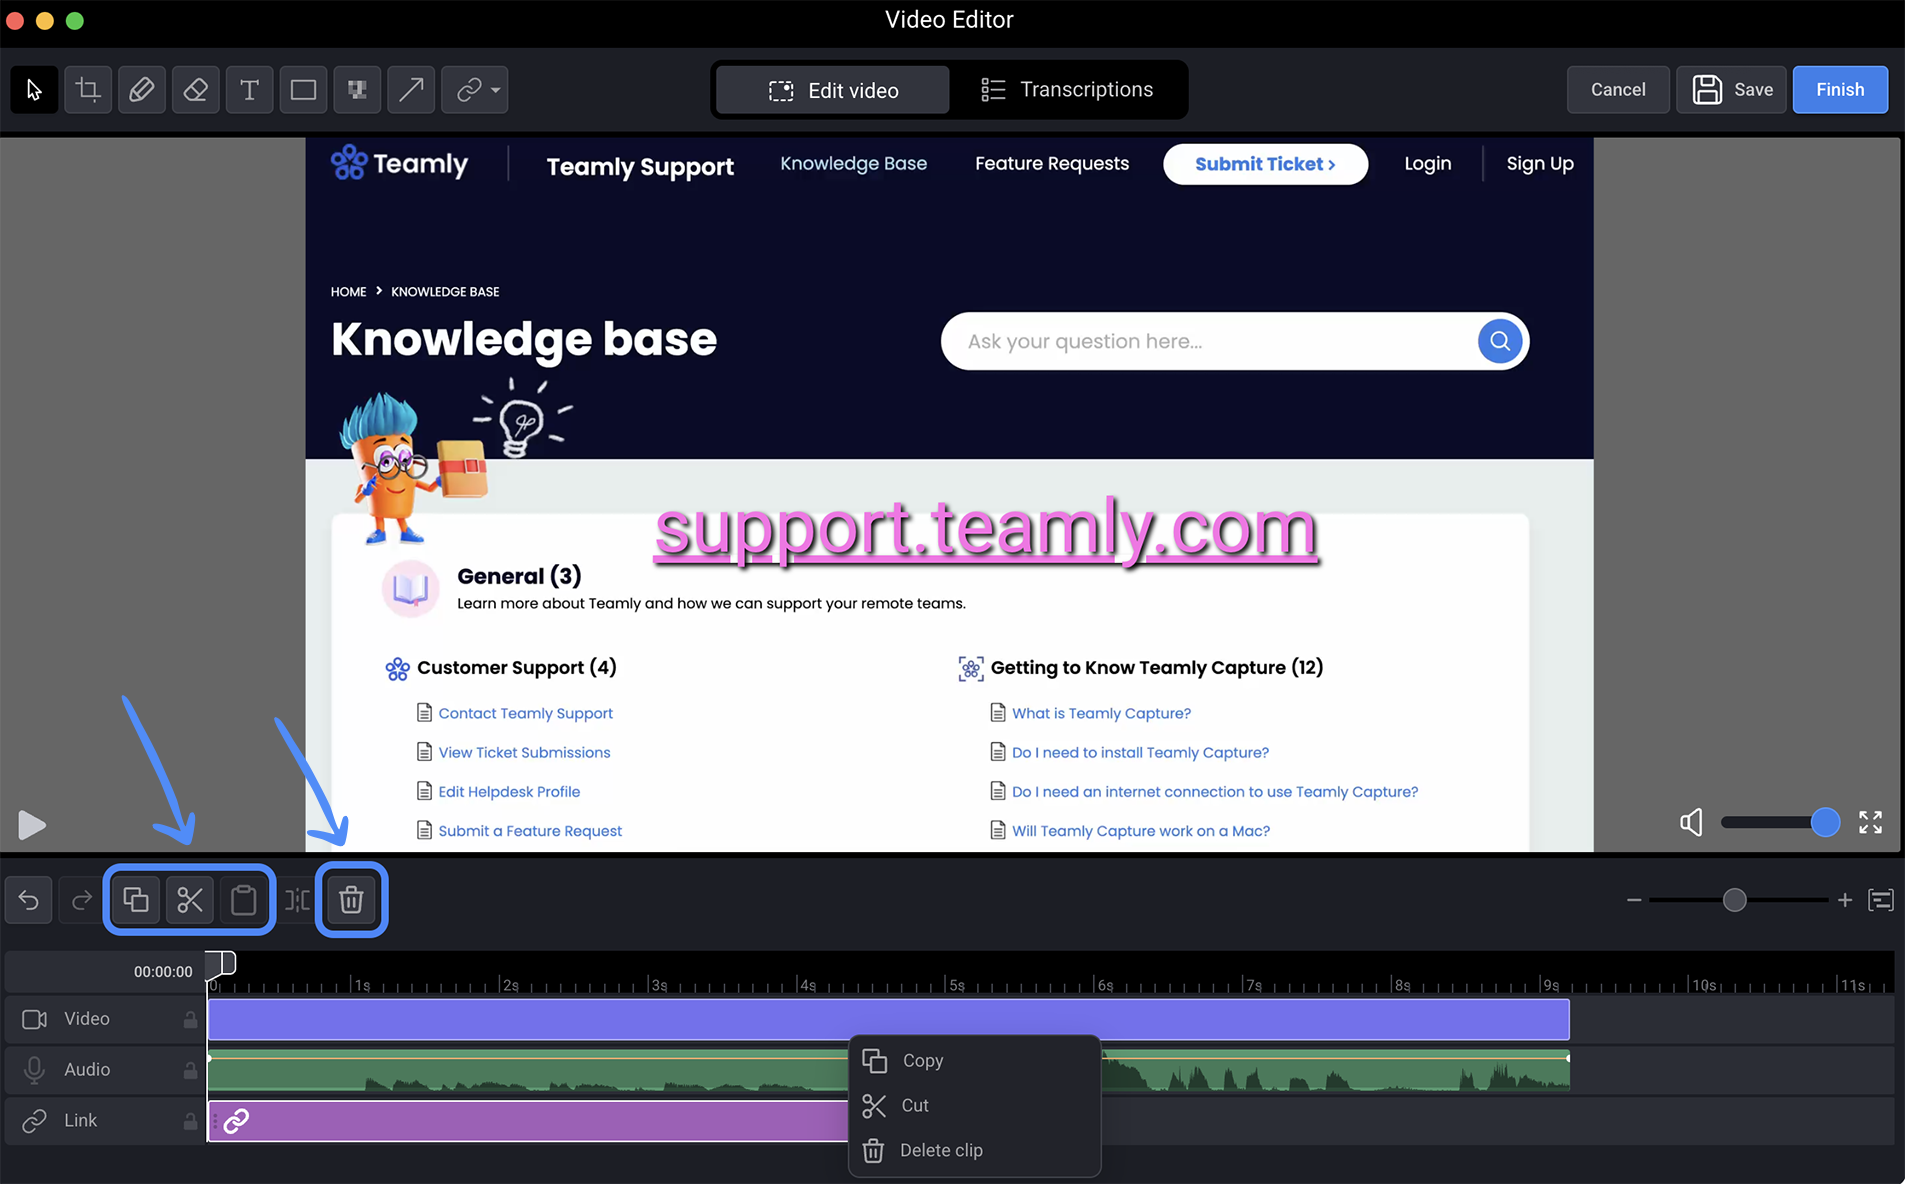Zoom out the timeline with minus
This screenshot has width=1905, height=1184.
point(1634,900)
